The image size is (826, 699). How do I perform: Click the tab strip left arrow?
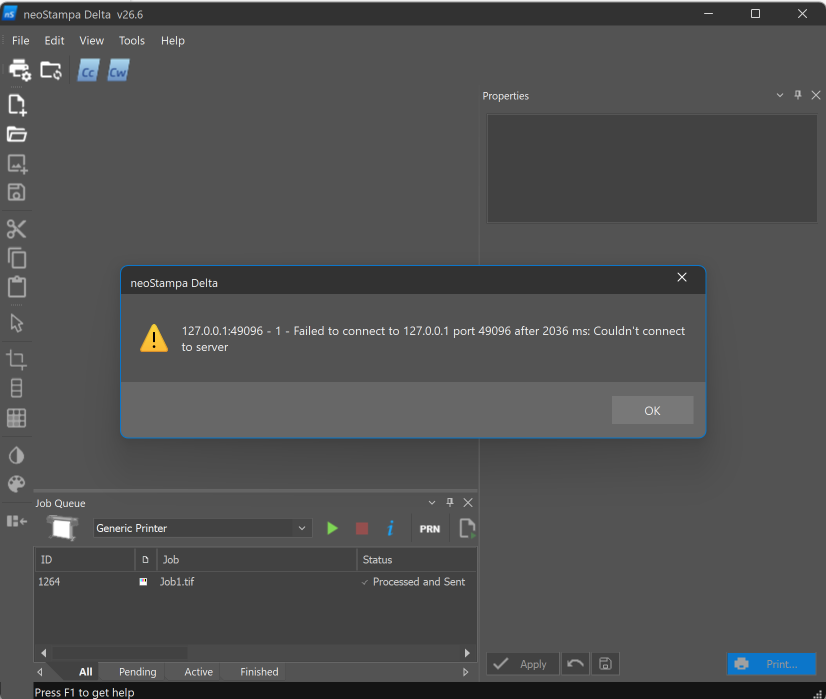pyautogui.click(x=40, y=672)
